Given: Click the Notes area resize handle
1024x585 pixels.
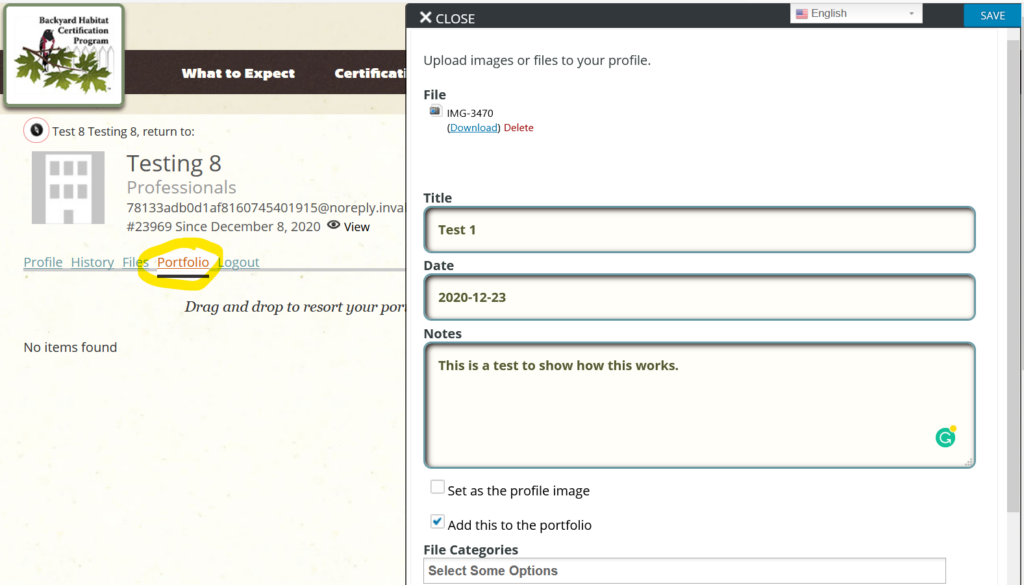Looking at the screenshot, I should 968,462.
